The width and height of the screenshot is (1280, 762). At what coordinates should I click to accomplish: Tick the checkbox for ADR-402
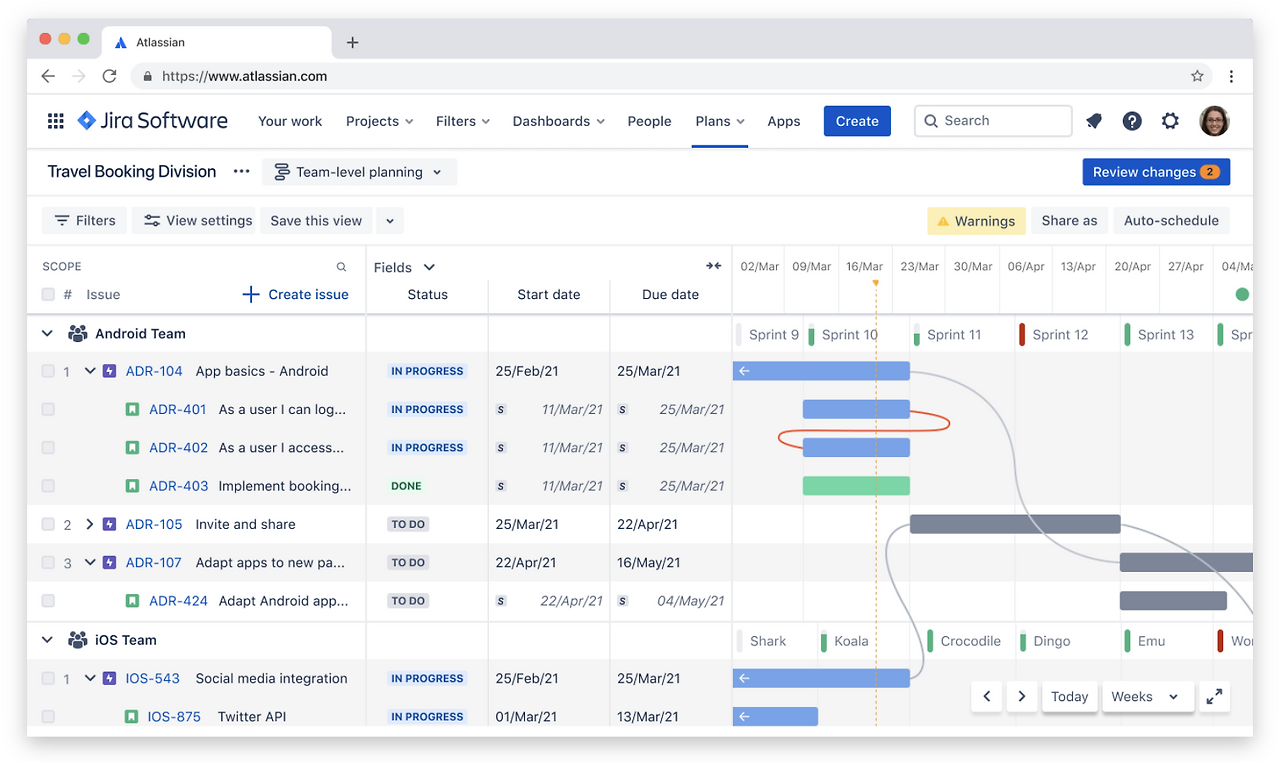48,448
